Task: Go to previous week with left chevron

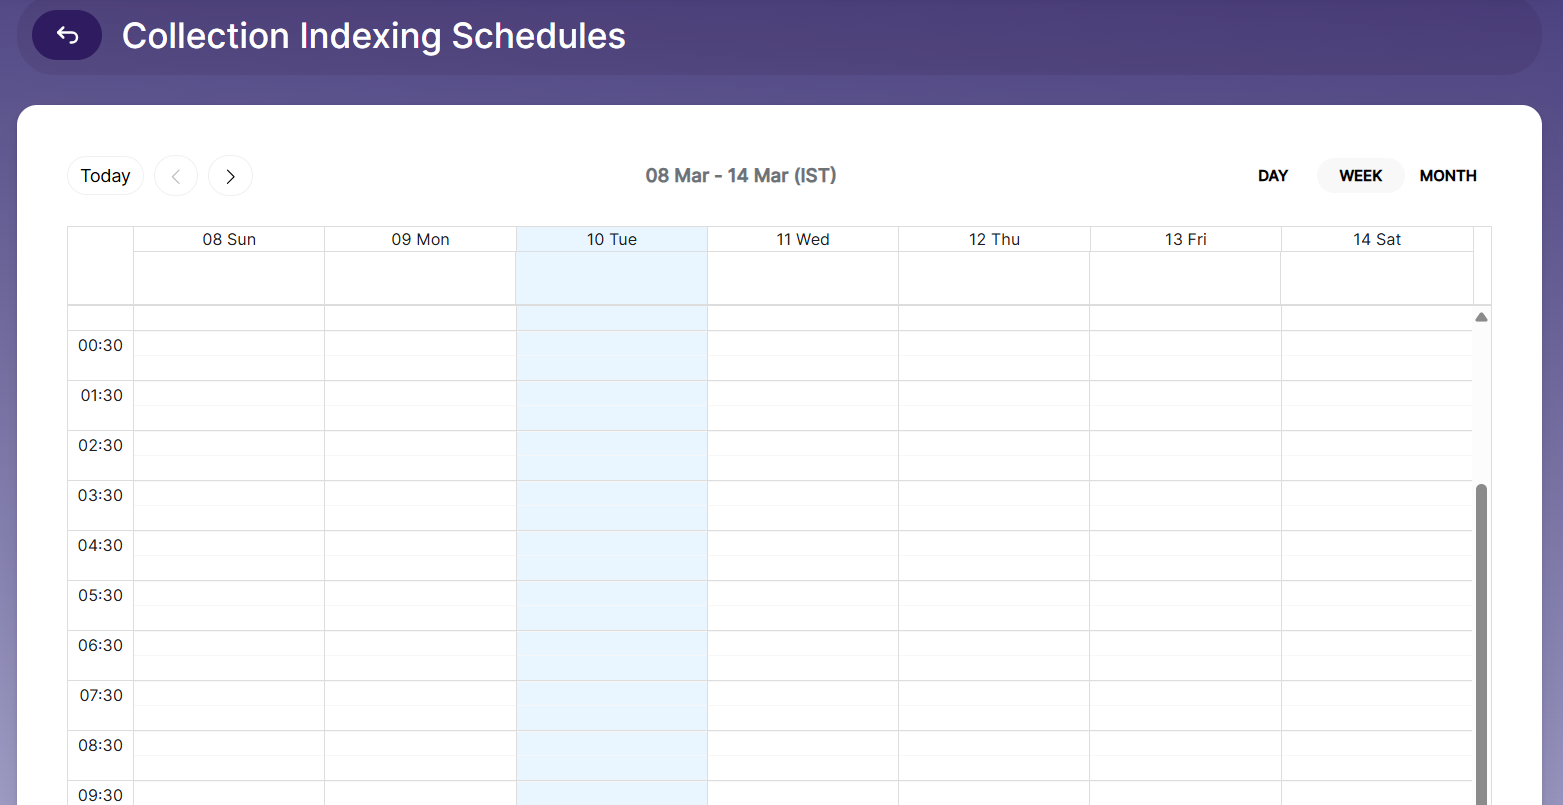Action: (176, 176)
